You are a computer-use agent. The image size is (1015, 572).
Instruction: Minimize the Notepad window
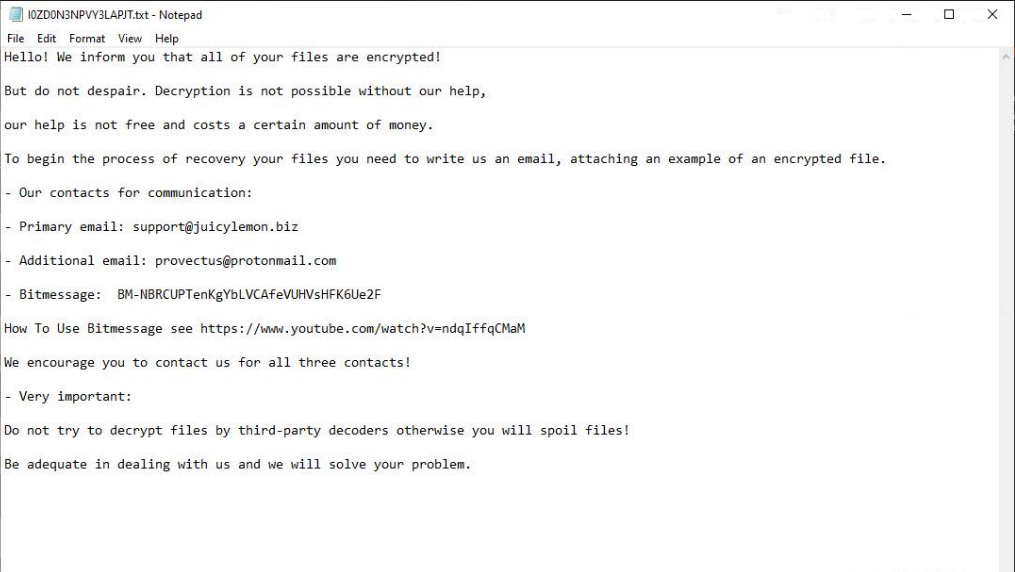pyautogui.click(x=908, y=15)
